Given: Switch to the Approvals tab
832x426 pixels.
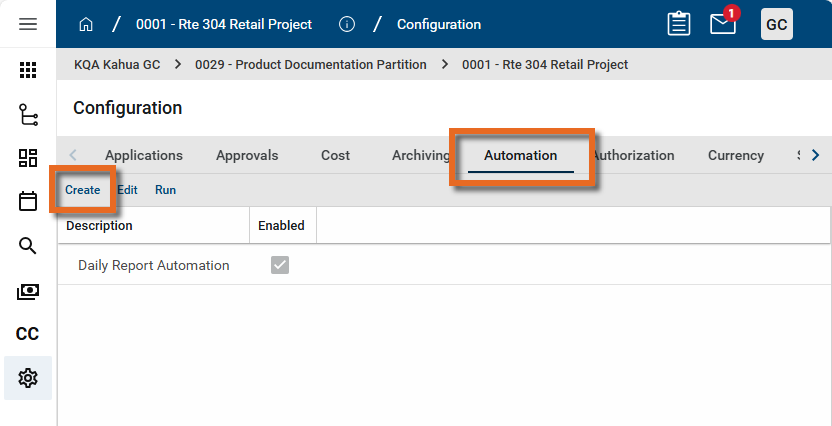Looking at the screenshot, I should 247,155.
